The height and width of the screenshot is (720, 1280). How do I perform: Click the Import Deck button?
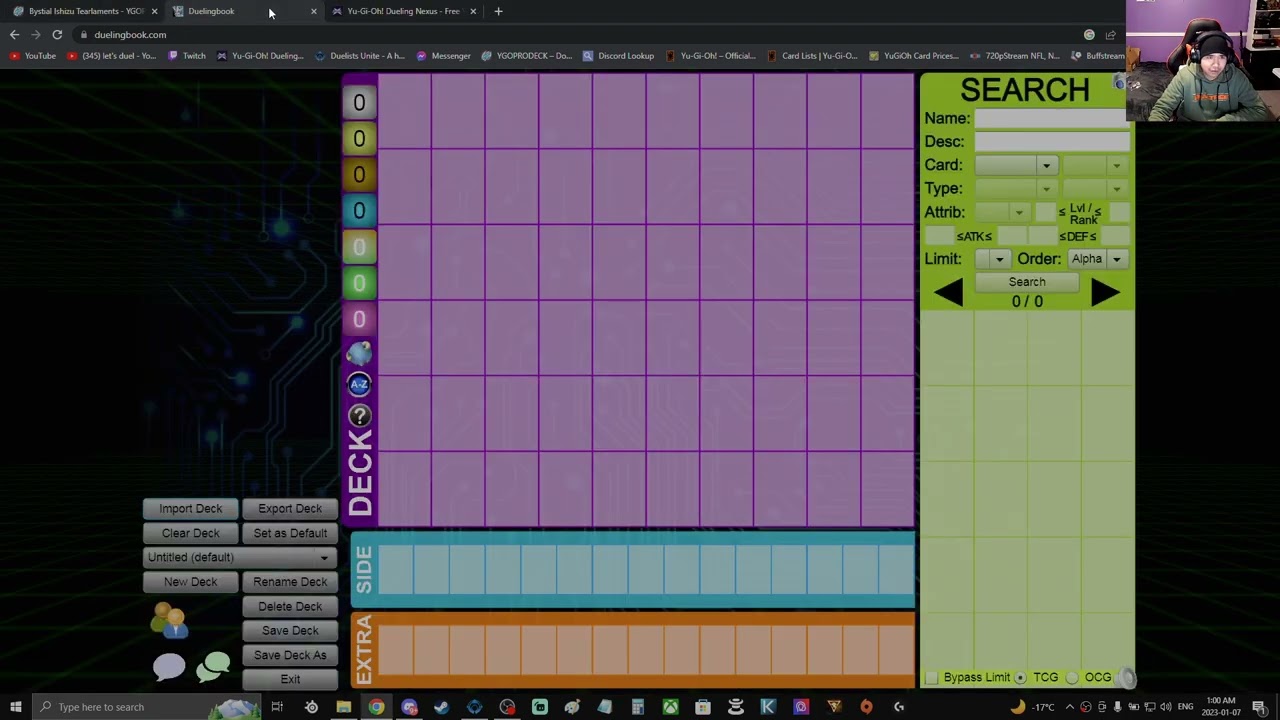[x=190, y=509]
